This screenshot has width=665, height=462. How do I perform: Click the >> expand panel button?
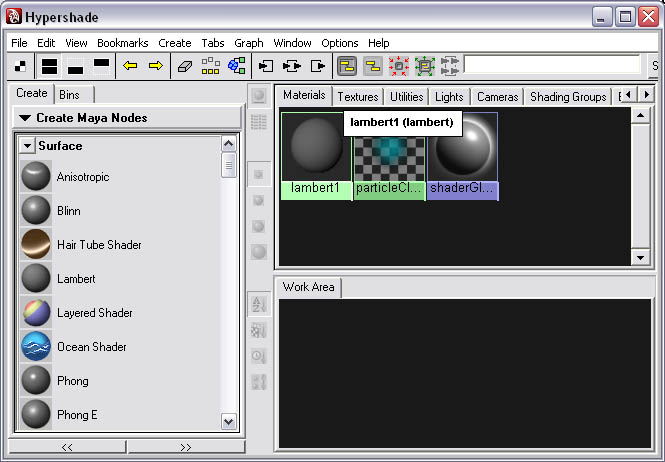pyautogui.click(x=186, y=447)
